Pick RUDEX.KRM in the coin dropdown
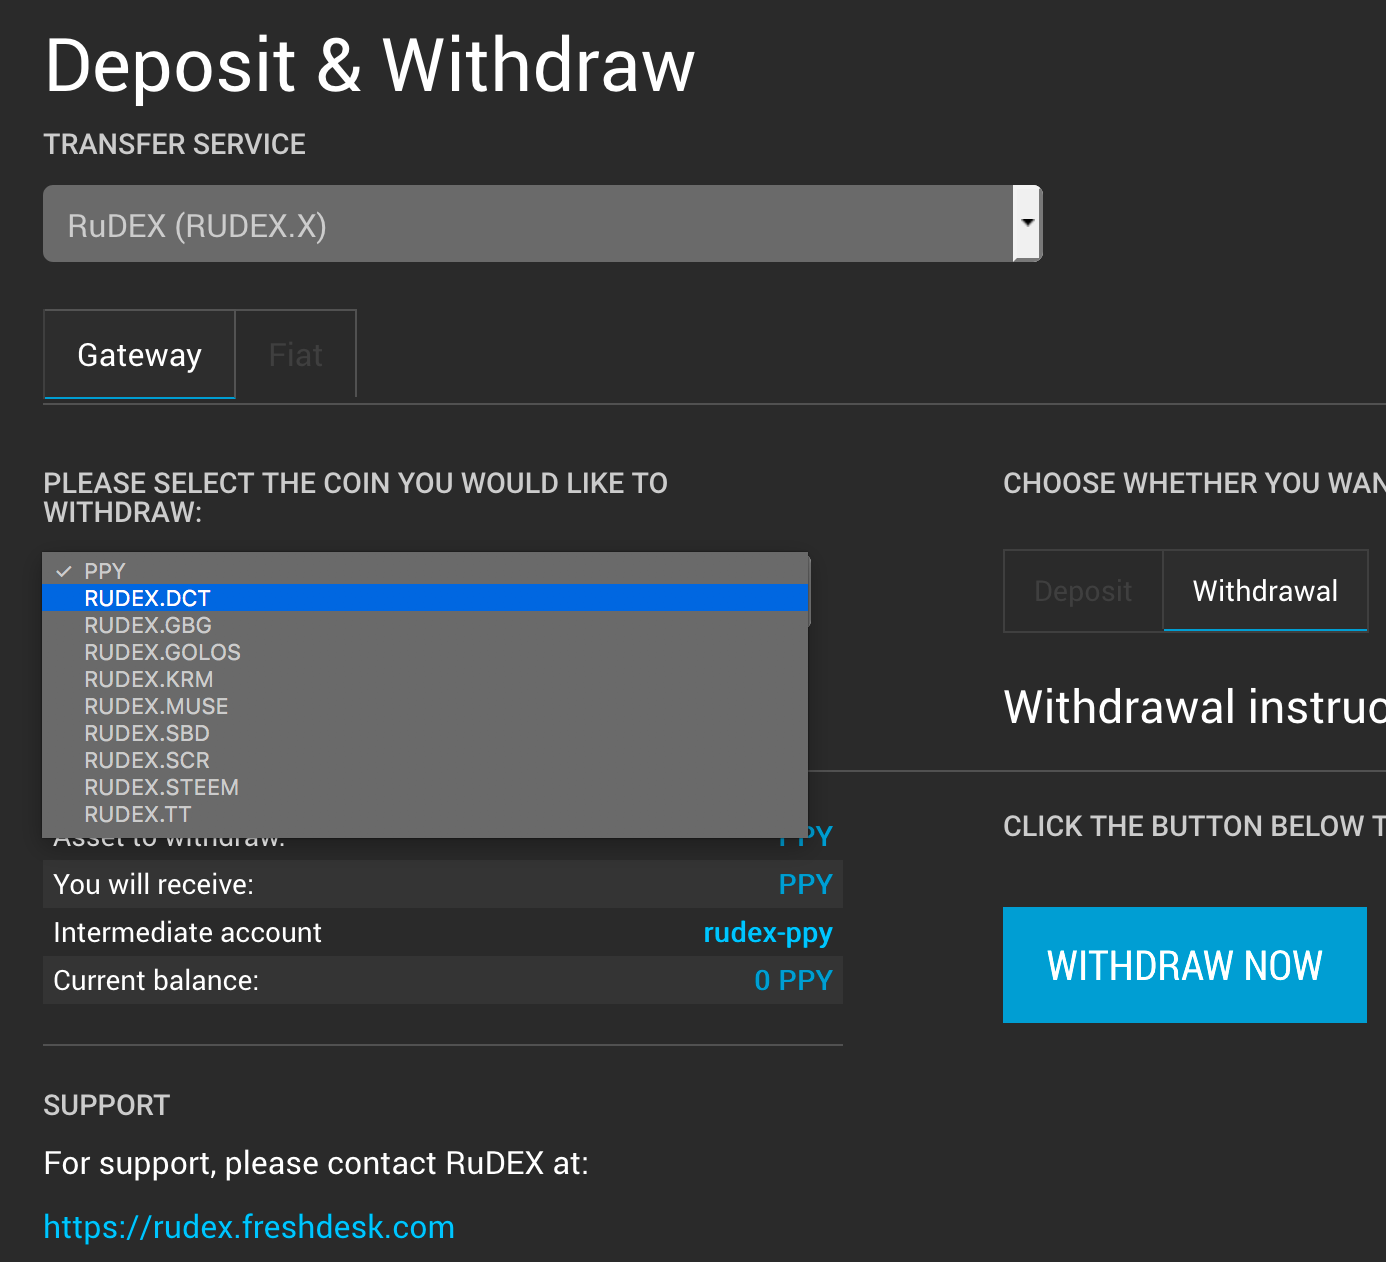Viewport: 1386px width, 1262px height. [x=425, y=679]
